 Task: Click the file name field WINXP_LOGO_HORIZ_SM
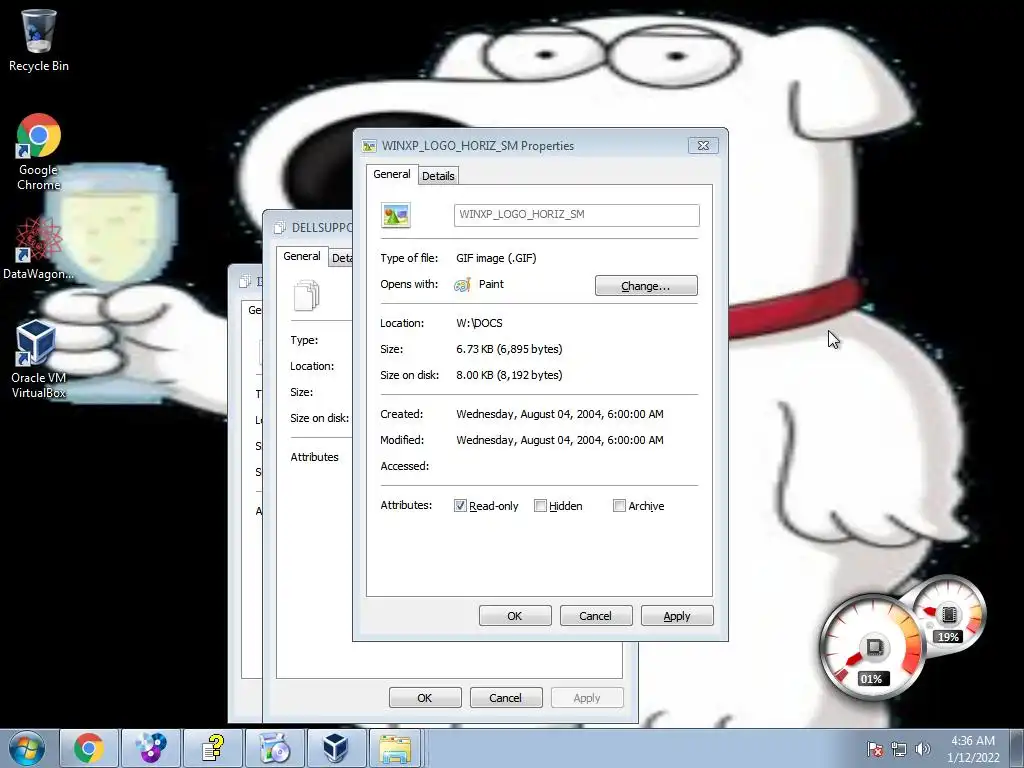click(x=577, y=215)
